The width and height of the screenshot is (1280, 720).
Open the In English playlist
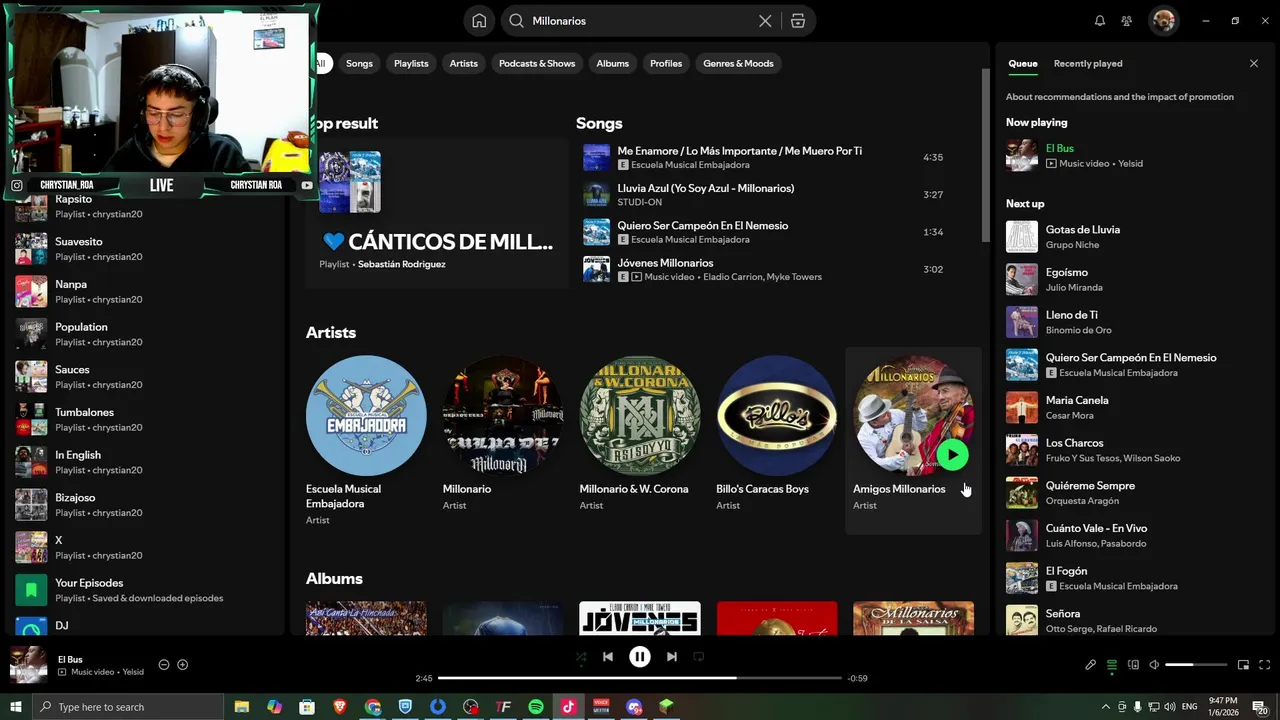point(146,462)
